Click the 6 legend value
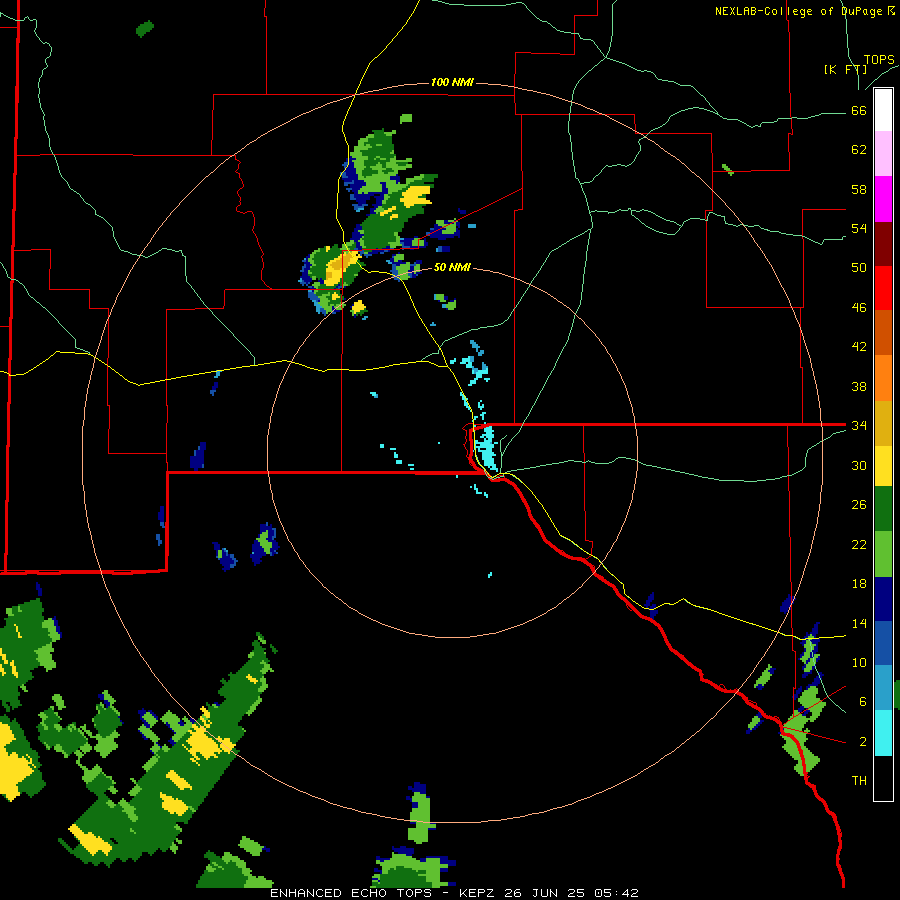The width and height of the screenshot is (900, 900). [x=863, y=701]
